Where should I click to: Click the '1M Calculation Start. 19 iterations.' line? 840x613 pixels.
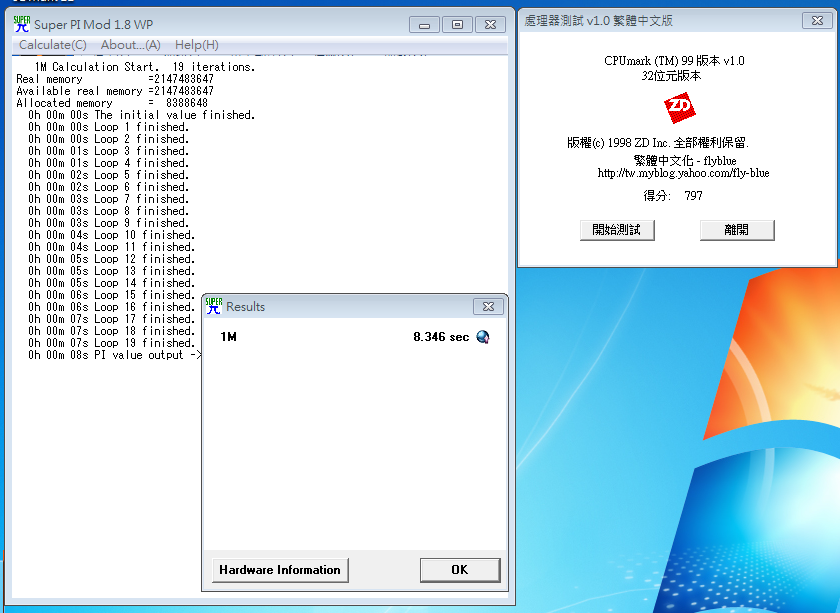(x=145, y=67)
